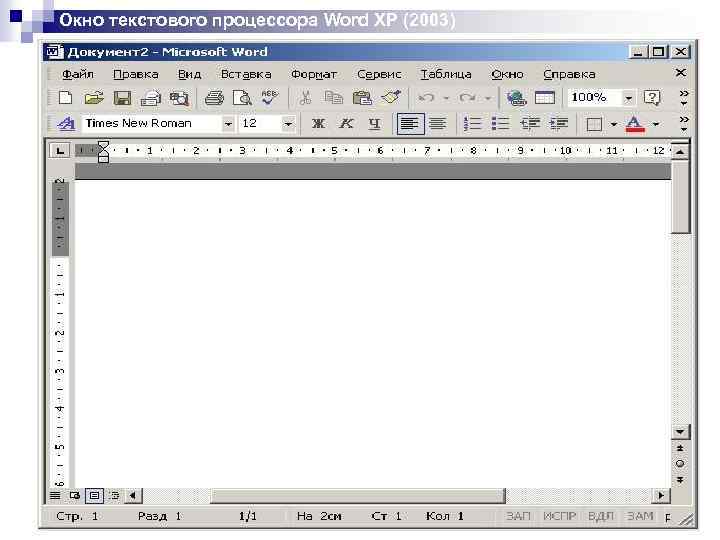
Task: Open Select Browse Object circle button
Action: point(680,464)
